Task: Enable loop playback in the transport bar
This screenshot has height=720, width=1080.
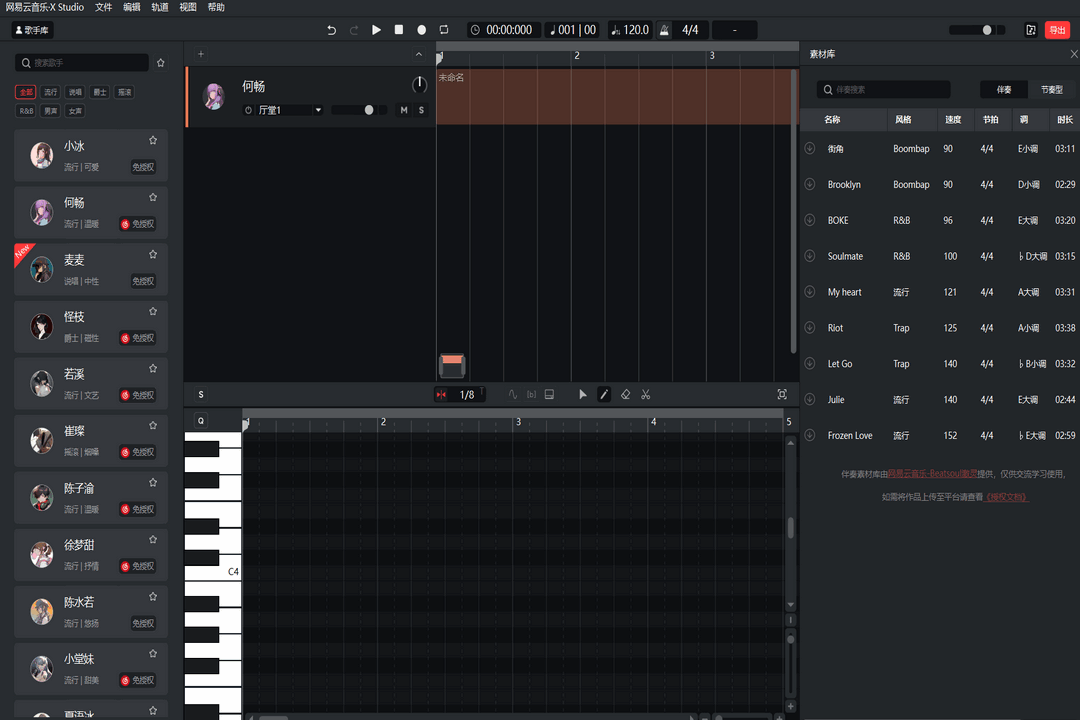Action: (443, 30)
